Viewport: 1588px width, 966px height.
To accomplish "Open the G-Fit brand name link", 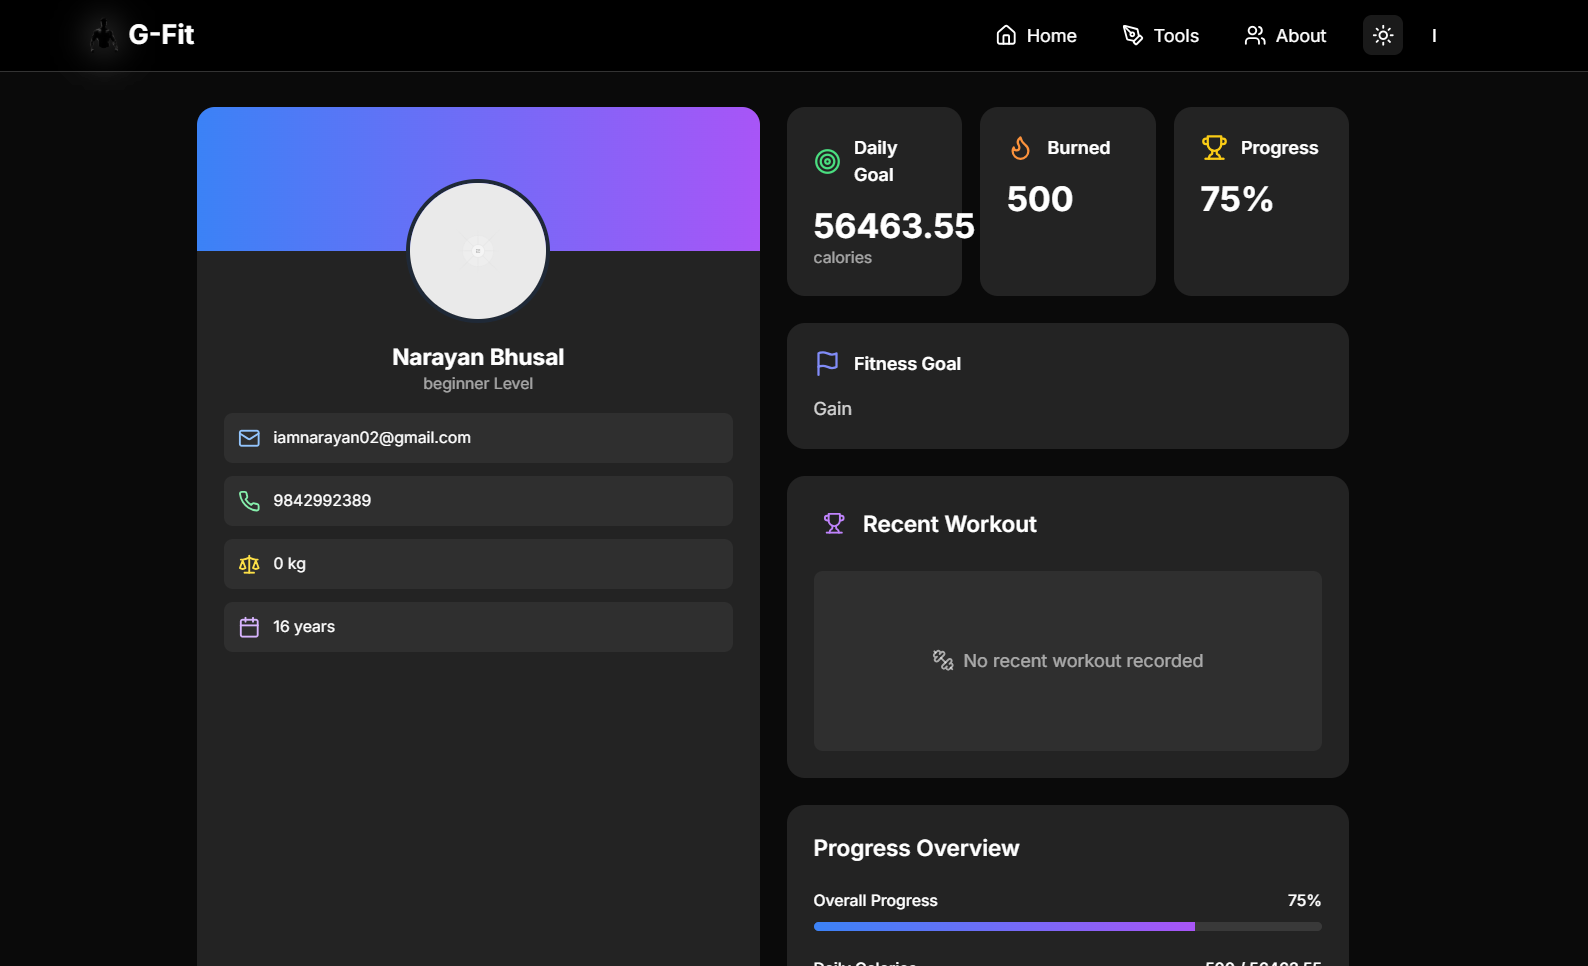I will click(161, 35).
